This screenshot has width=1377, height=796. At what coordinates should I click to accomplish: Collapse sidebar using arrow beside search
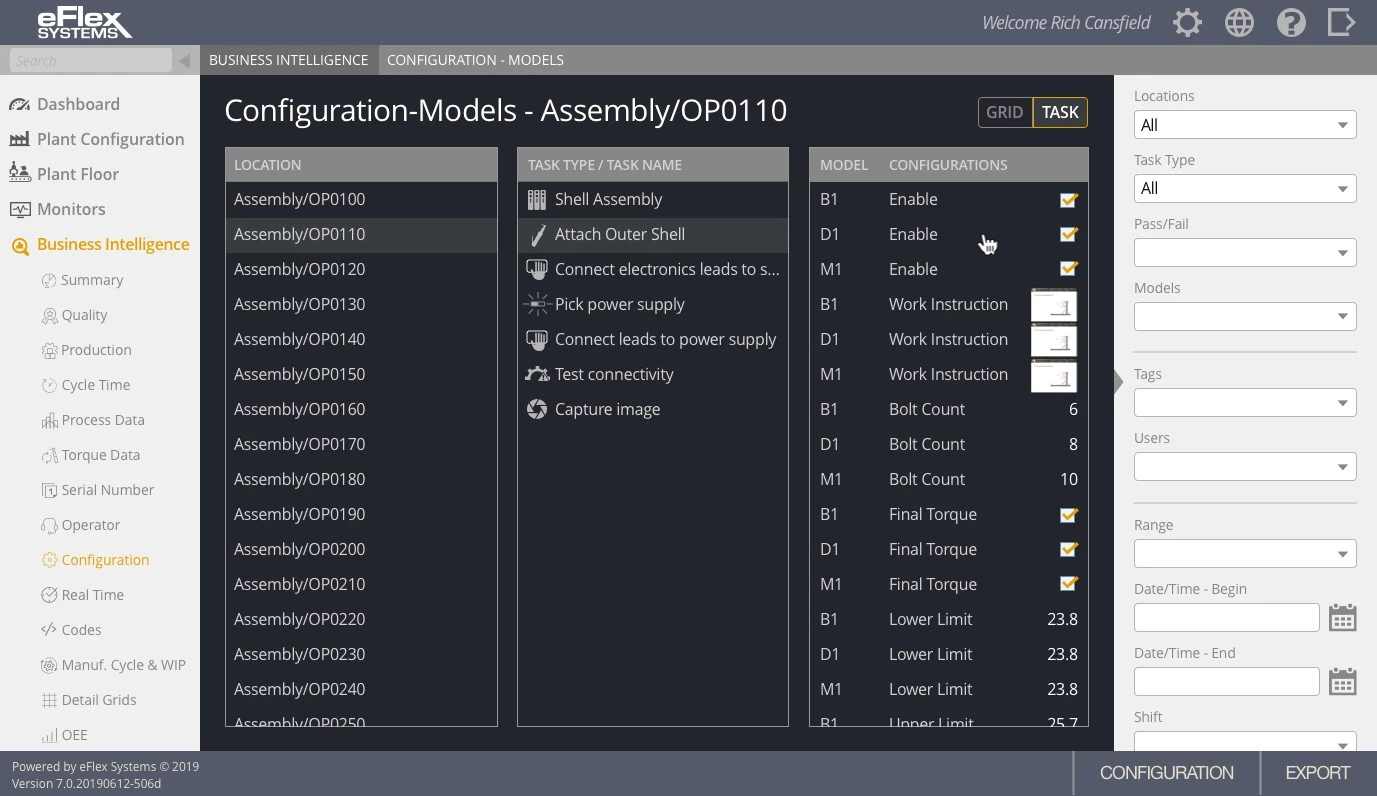pos(185,61)
